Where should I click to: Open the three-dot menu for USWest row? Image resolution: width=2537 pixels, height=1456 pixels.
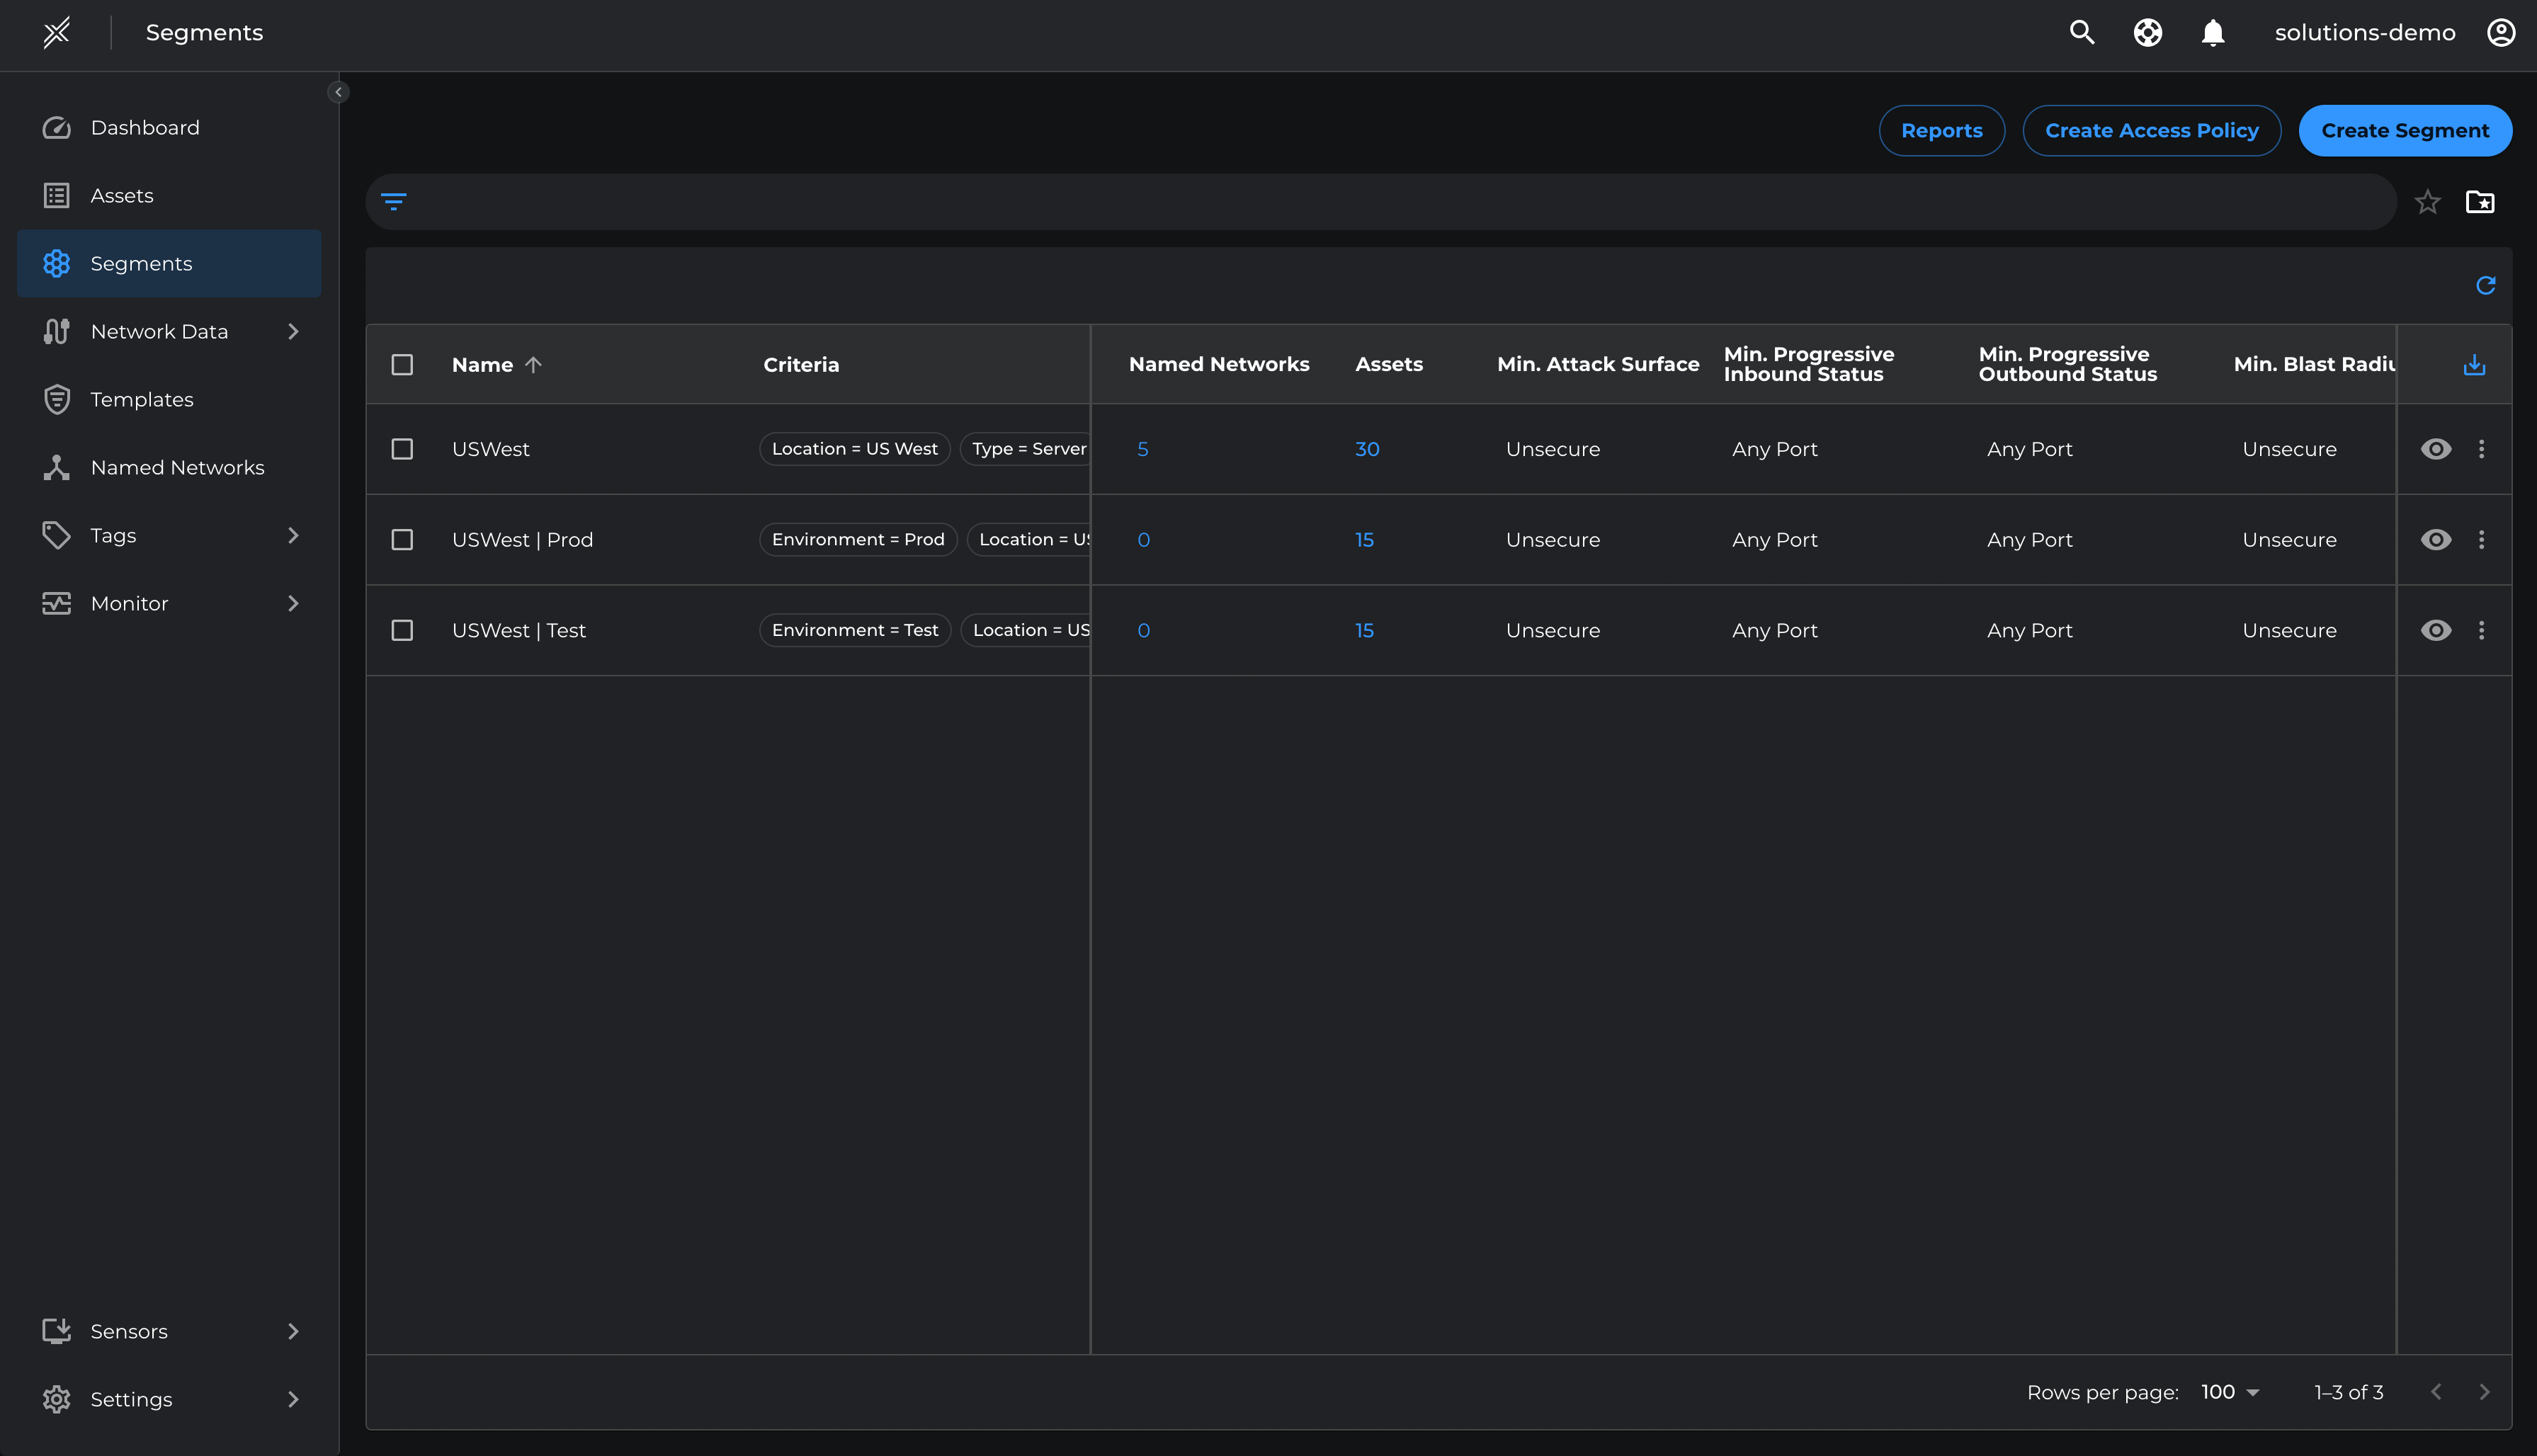(2481, 449)
